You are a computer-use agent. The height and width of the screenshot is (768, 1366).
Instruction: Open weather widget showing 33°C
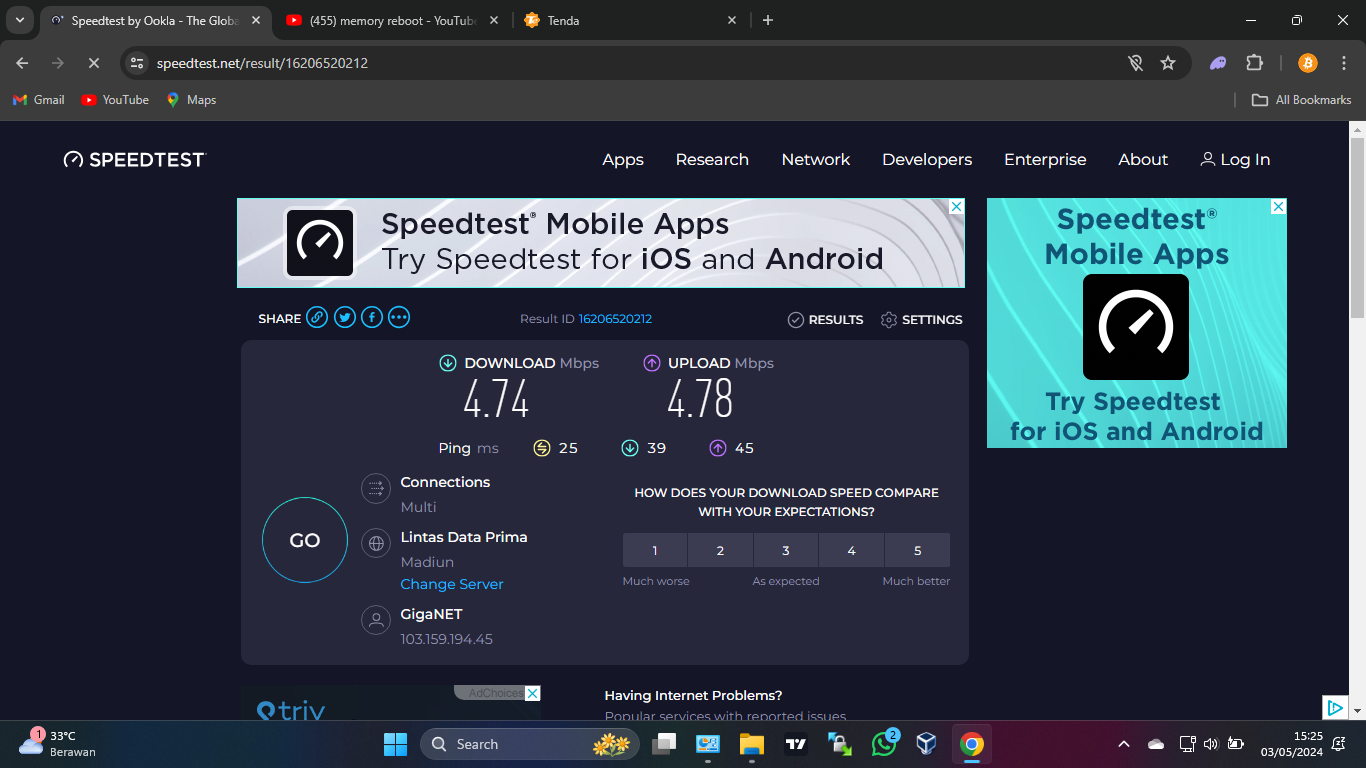(58, 744)
